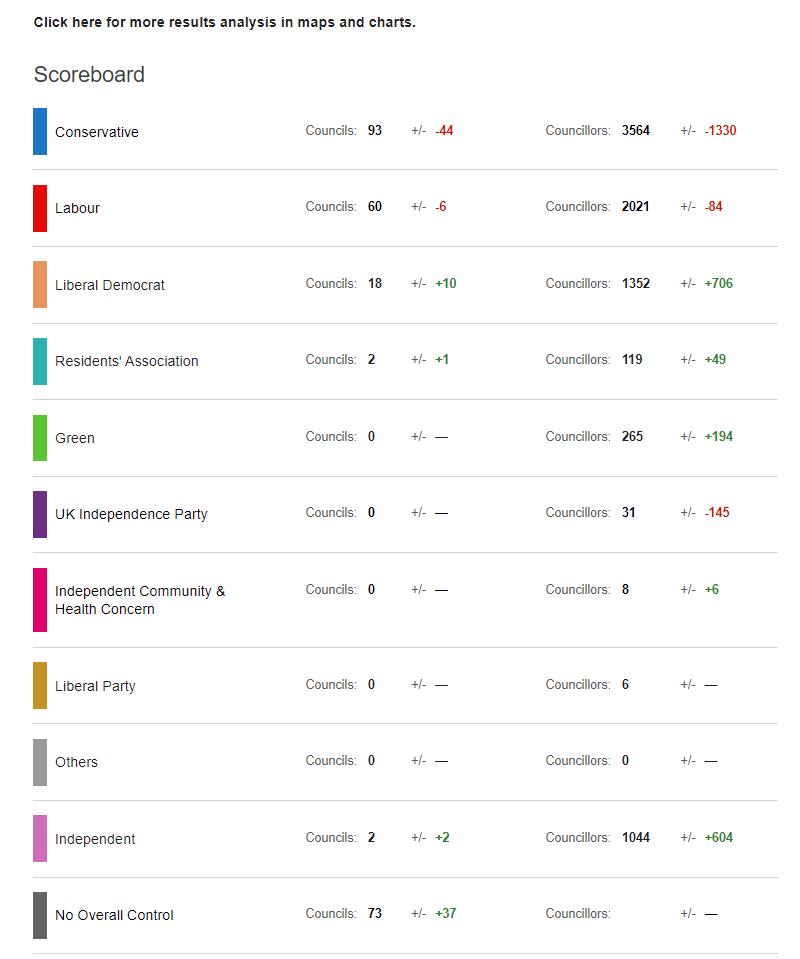Click the Liberal Democrat party label
Image resolution: width=800 pixels, height=959 pixels.
coord(110,285)
